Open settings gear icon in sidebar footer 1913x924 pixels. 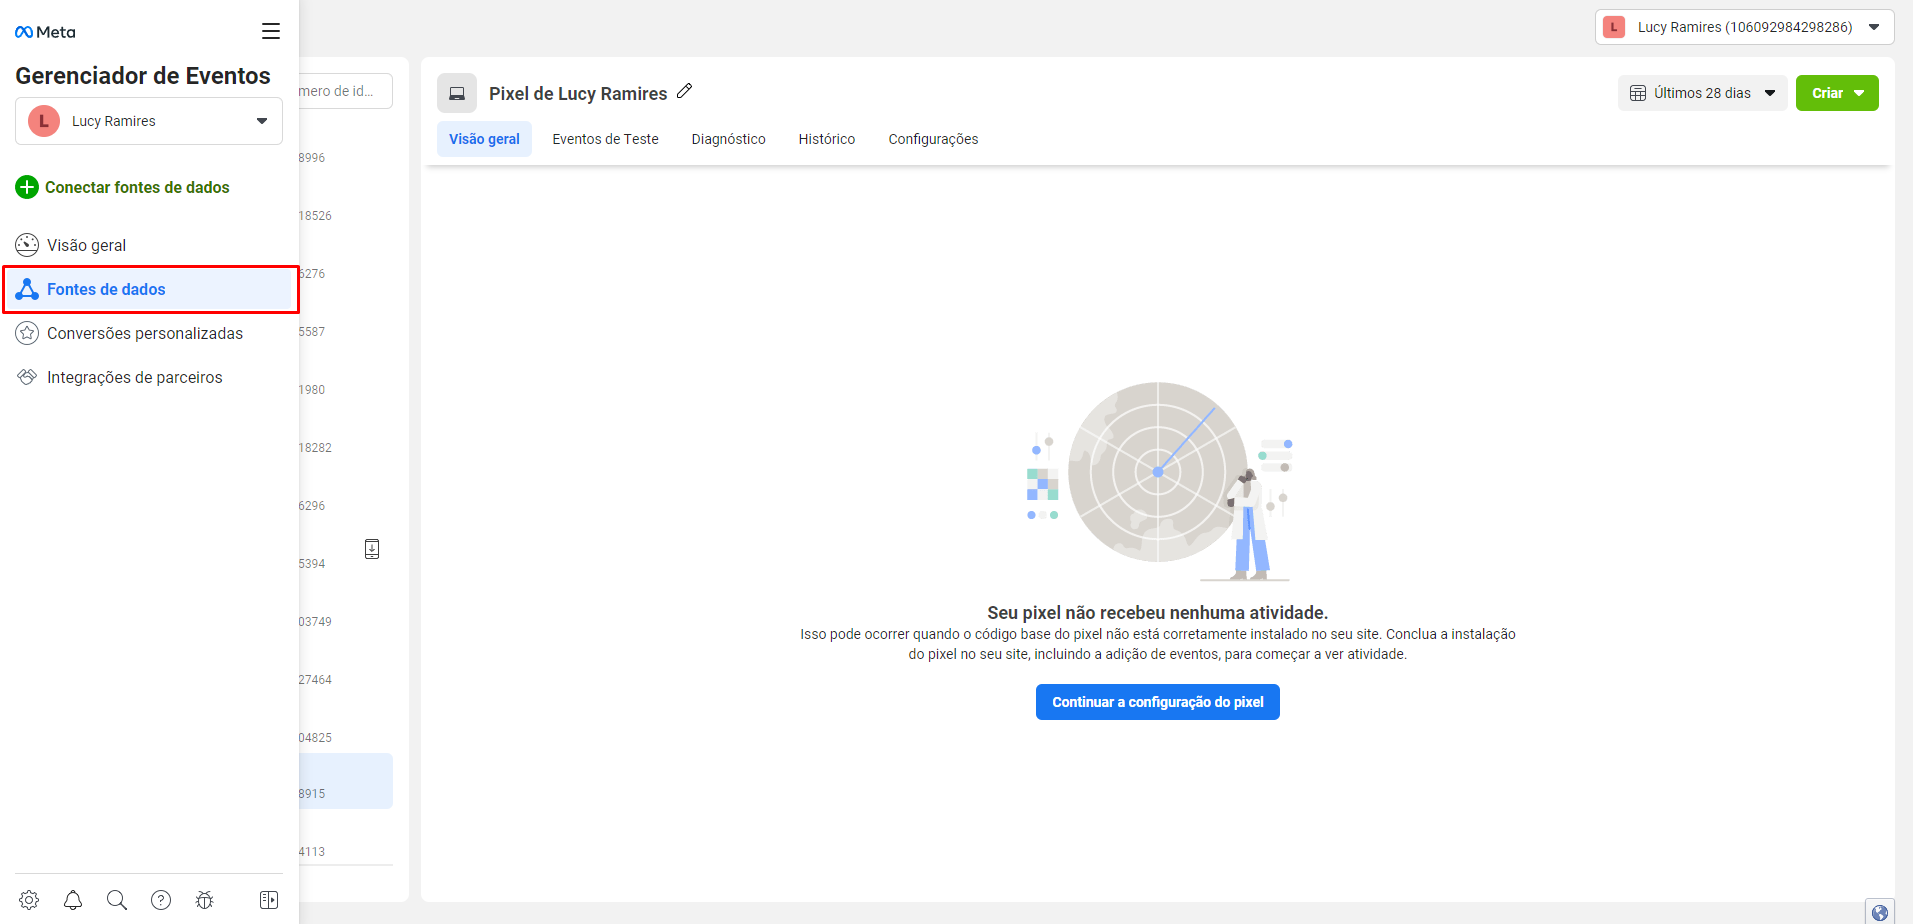tap(29, 900)
